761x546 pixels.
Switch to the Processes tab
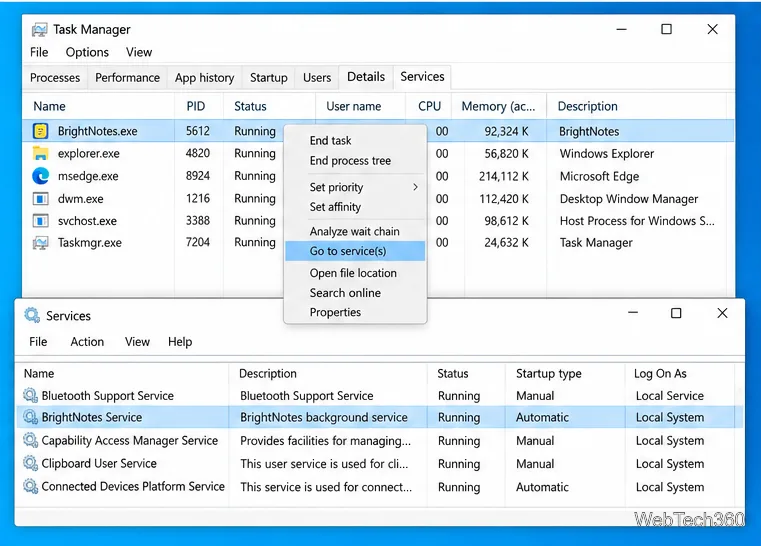pyautogui.click(x=55, y=78)
